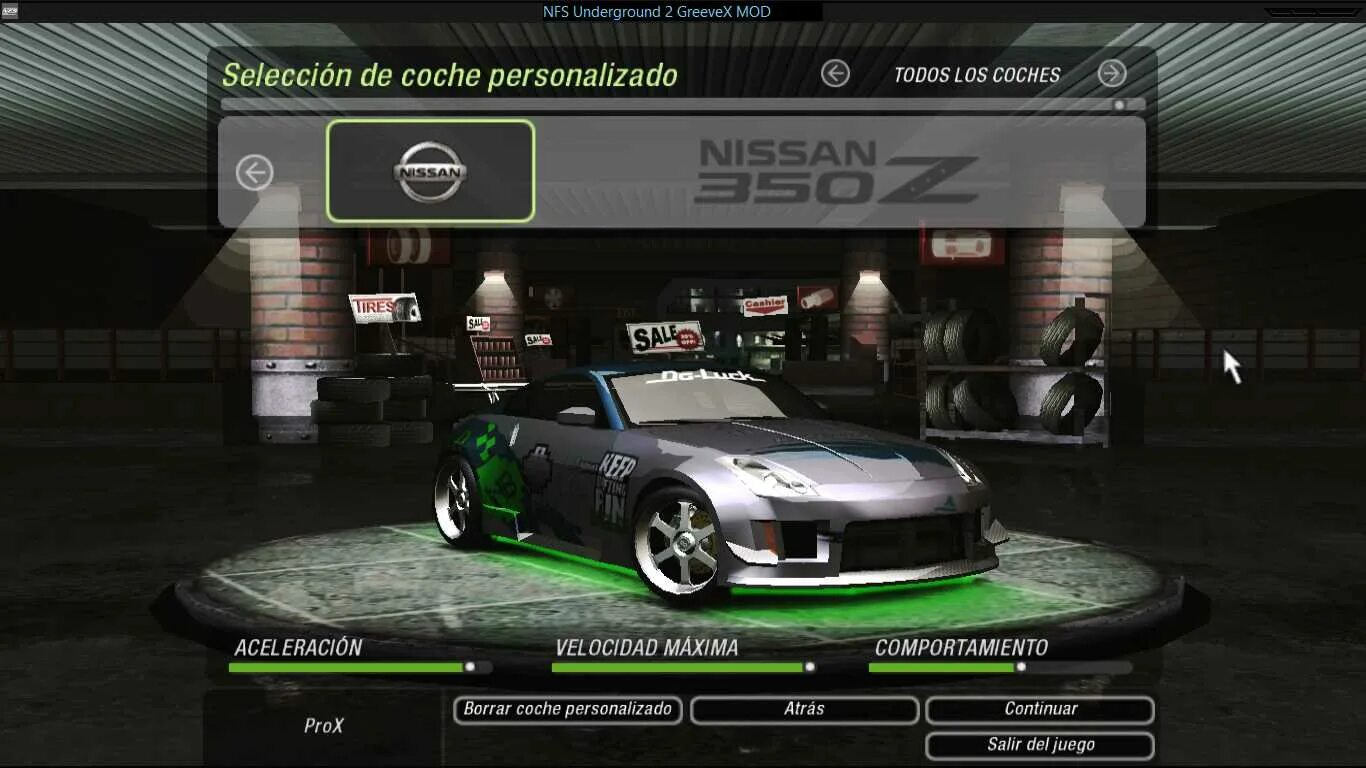
Task: Select the previous car category arrow
Action: pyautogui.click(x=835, y=74)
